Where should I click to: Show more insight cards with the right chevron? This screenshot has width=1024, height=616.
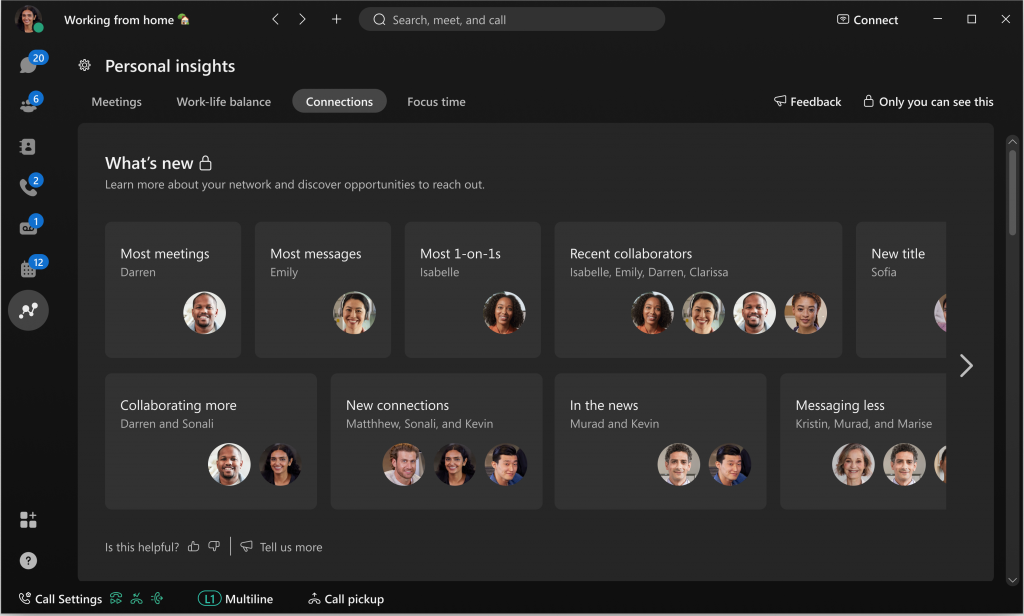click(965, 366)
